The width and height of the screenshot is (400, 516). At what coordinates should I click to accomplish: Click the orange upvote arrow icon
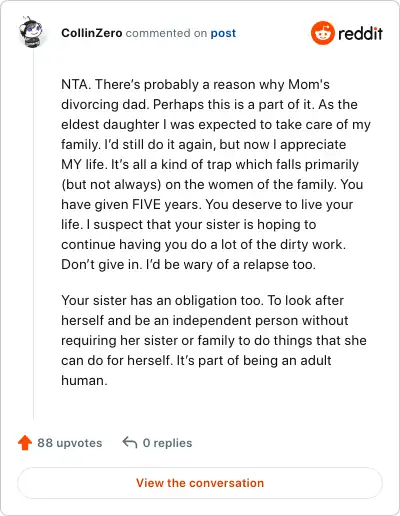point(25,443)
